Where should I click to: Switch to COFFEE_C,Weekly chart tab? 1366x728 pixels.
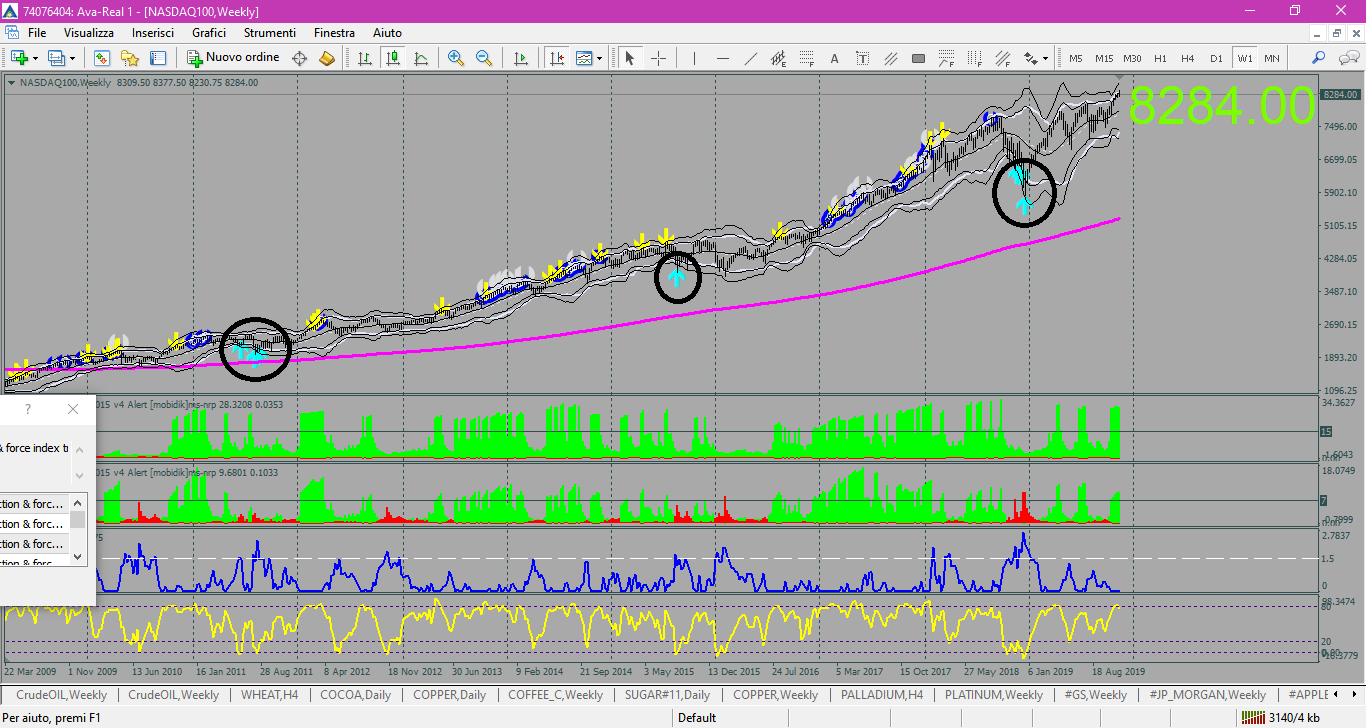555,695
